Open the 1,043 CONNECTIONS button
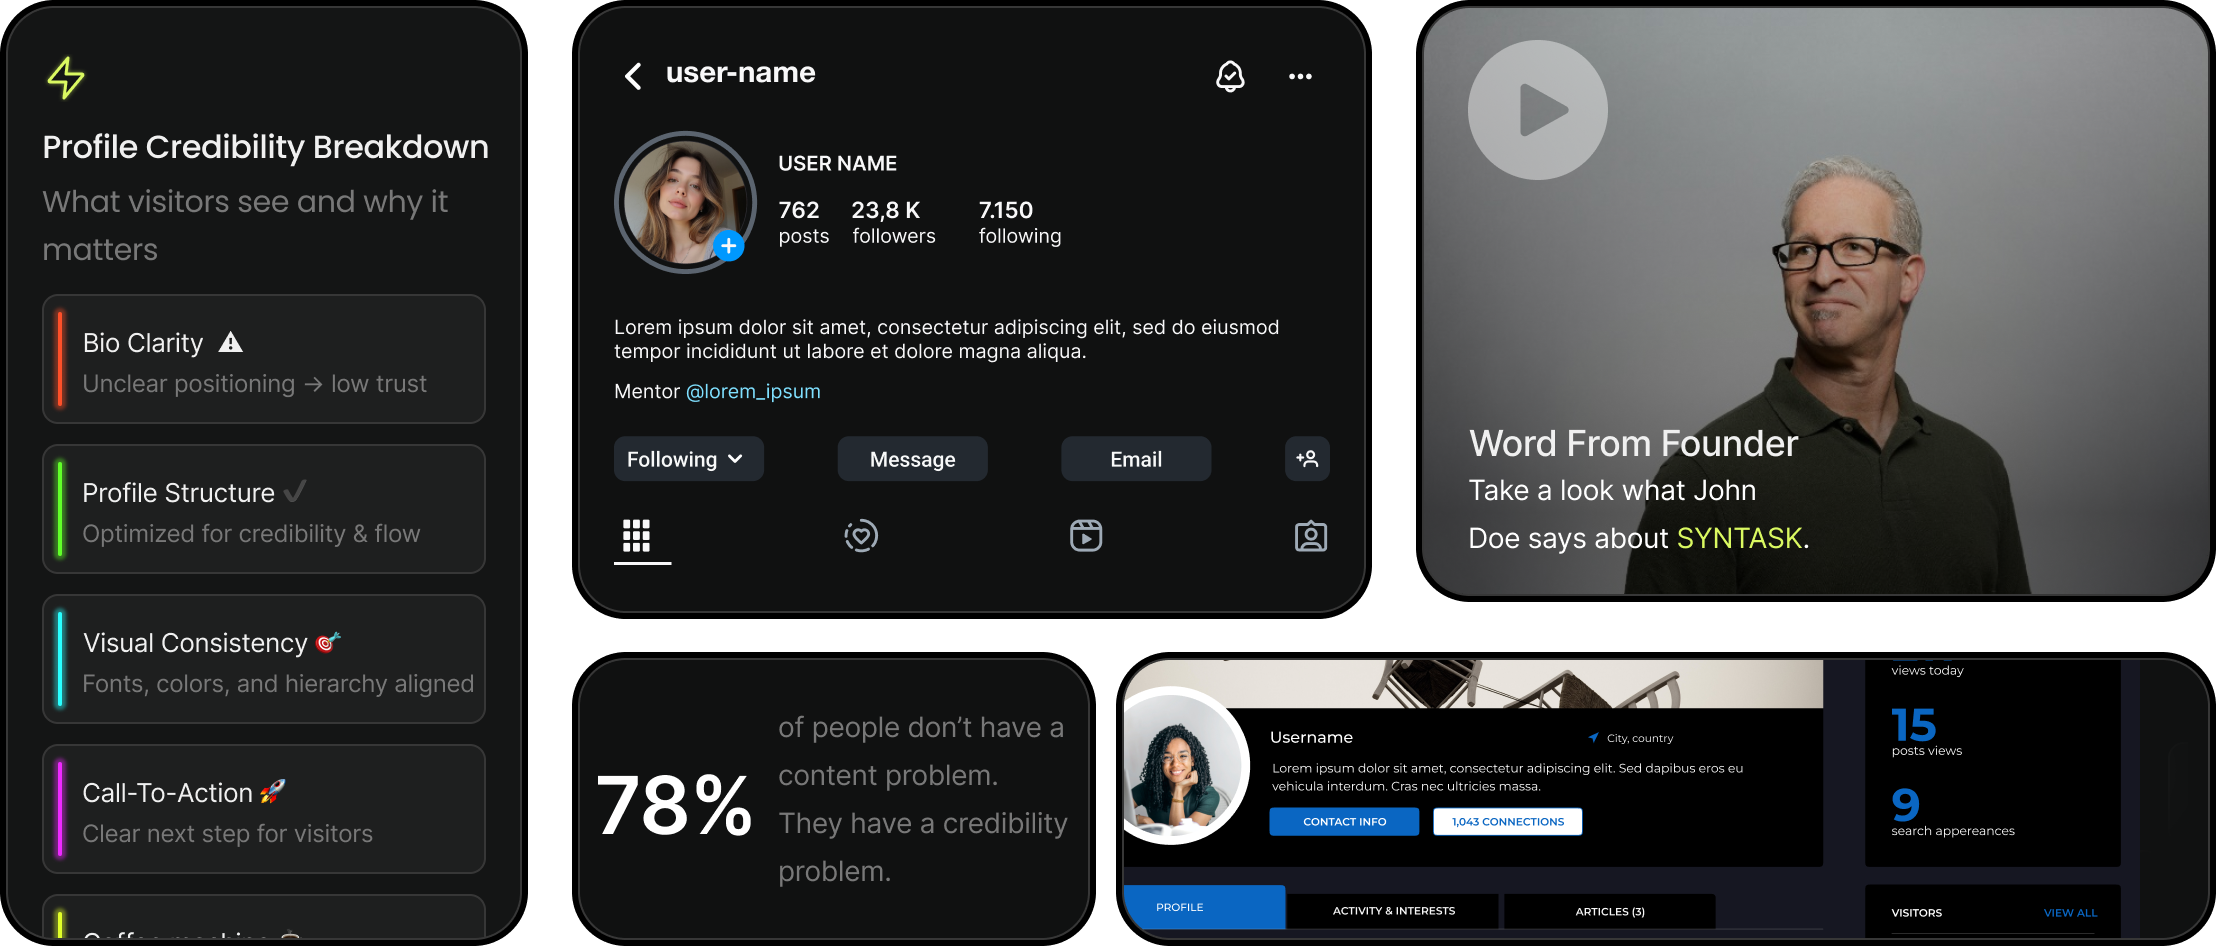The image size is (2216, 946). point(1507,822)
